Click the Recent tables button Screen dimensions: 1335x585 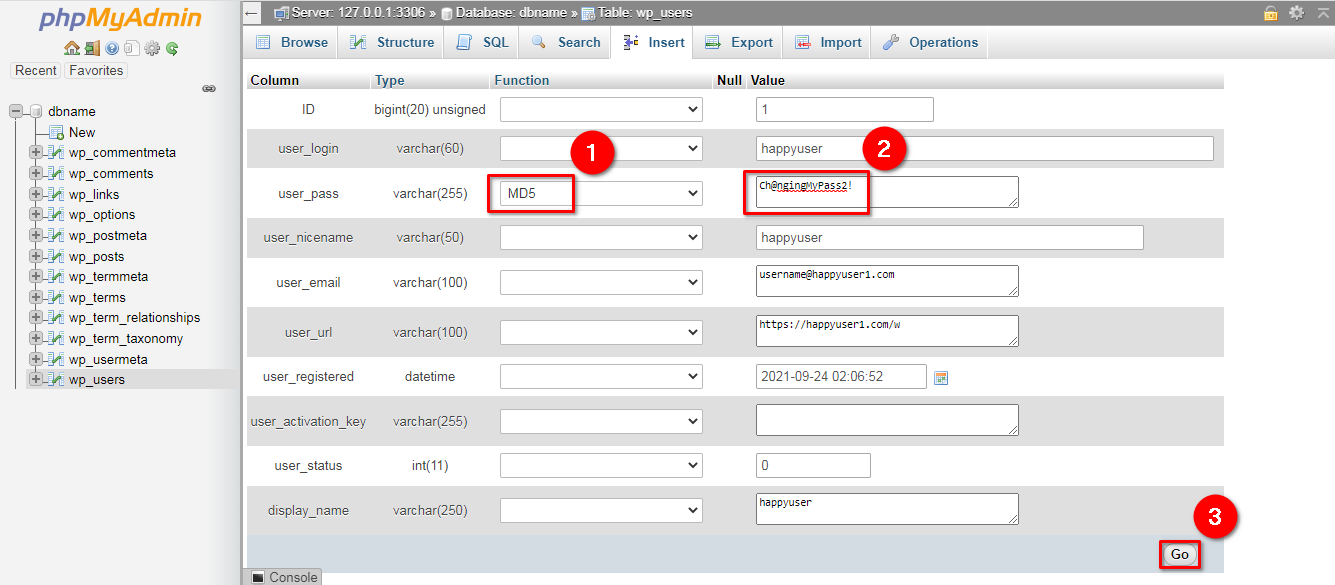(x=36, y=70)
